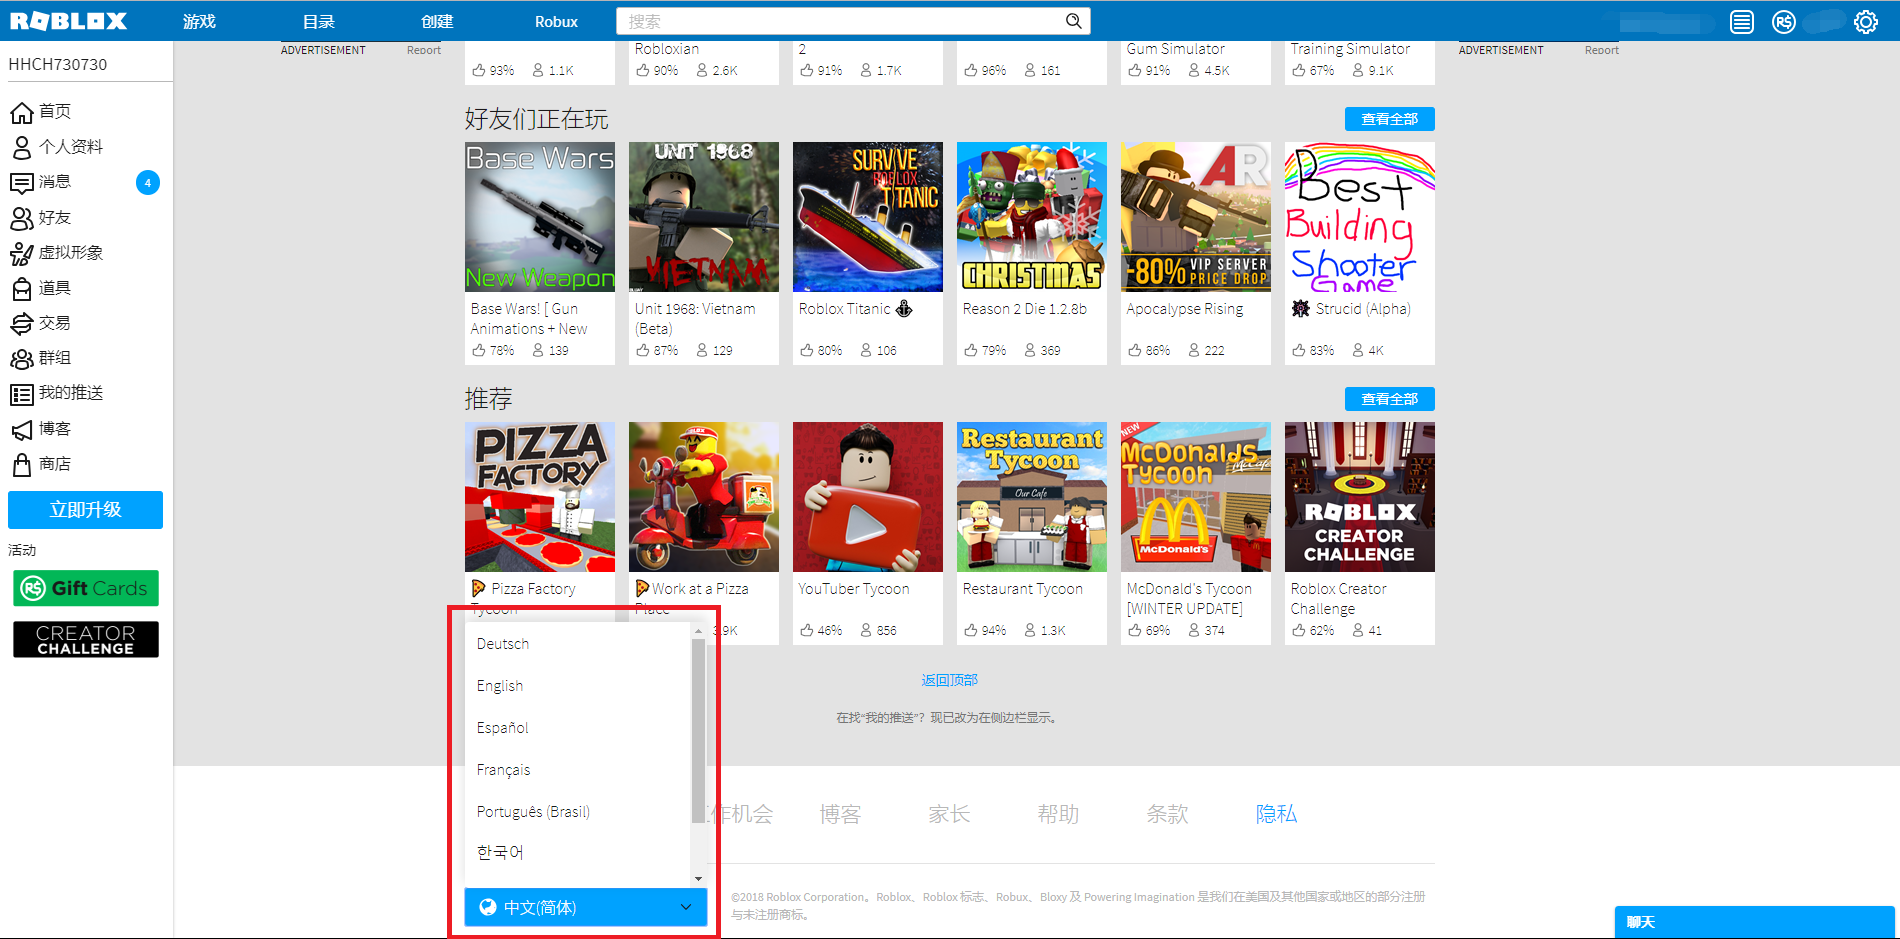Open the settings gear icon

pos(1866,22)
